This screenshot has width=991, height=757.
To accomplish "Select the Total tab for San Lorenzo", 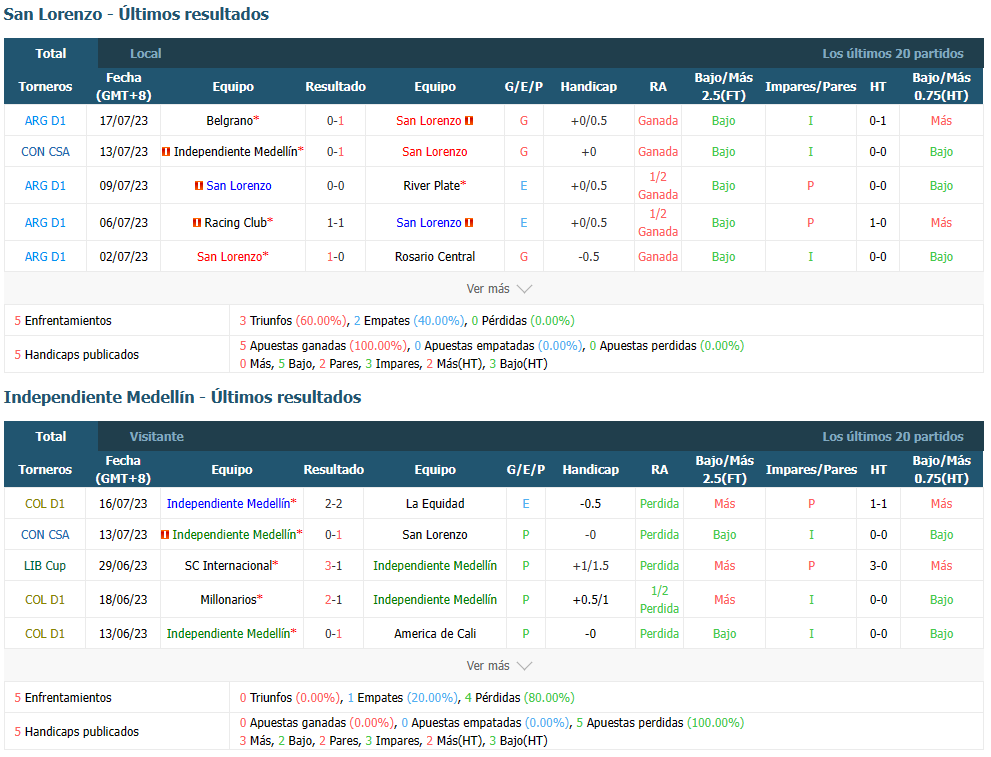I will [51, 54].
